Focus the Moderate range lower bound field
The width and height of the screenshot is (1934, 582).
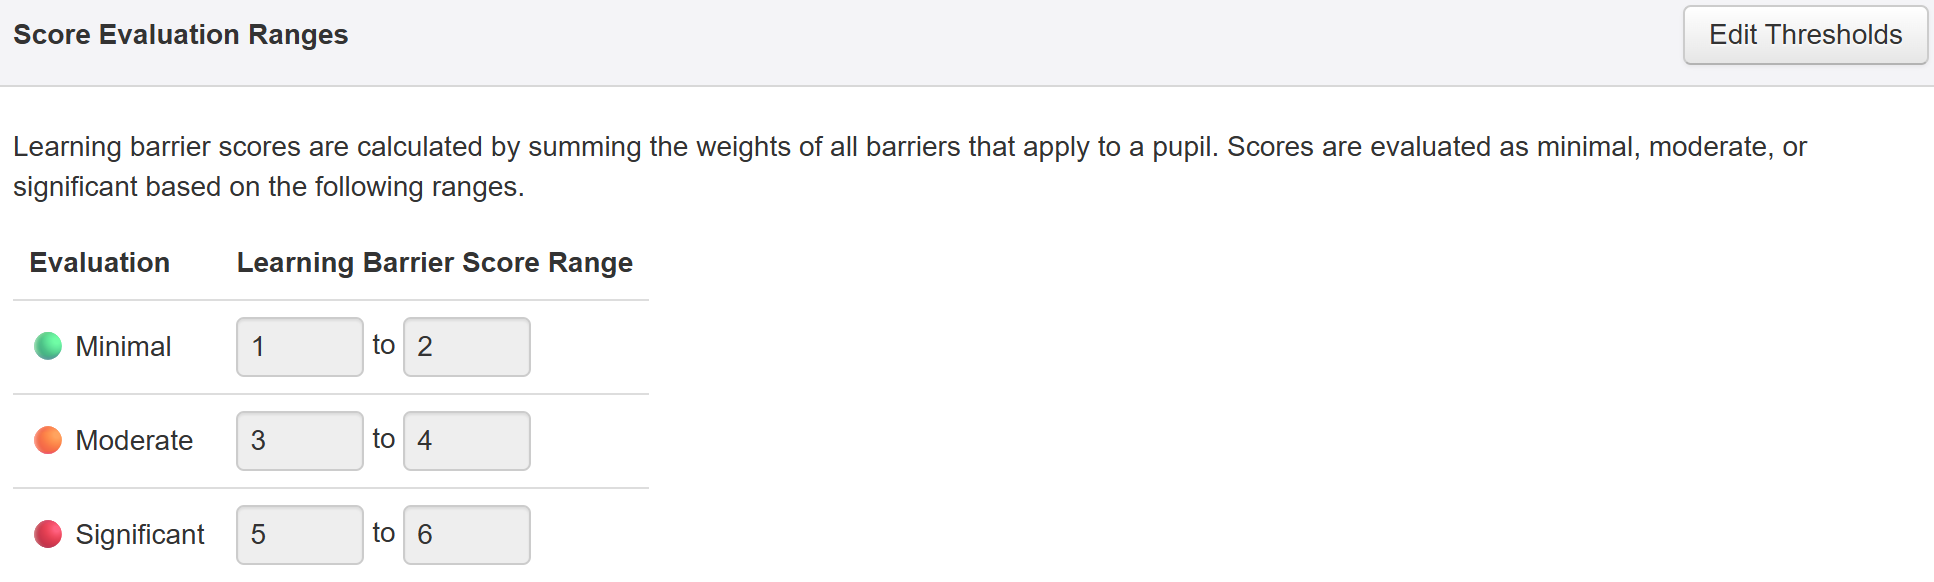(299, 441)
